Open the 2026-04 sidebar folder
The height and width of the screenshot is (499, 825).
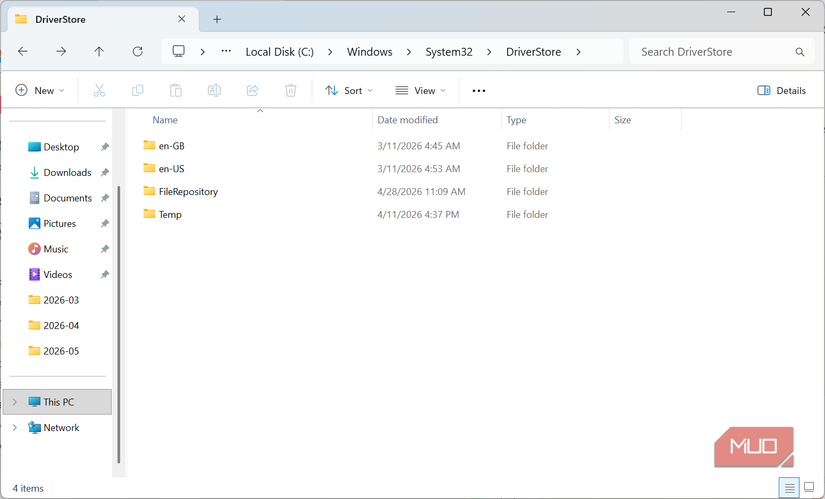pyautogui.click(x=61, y=326)
